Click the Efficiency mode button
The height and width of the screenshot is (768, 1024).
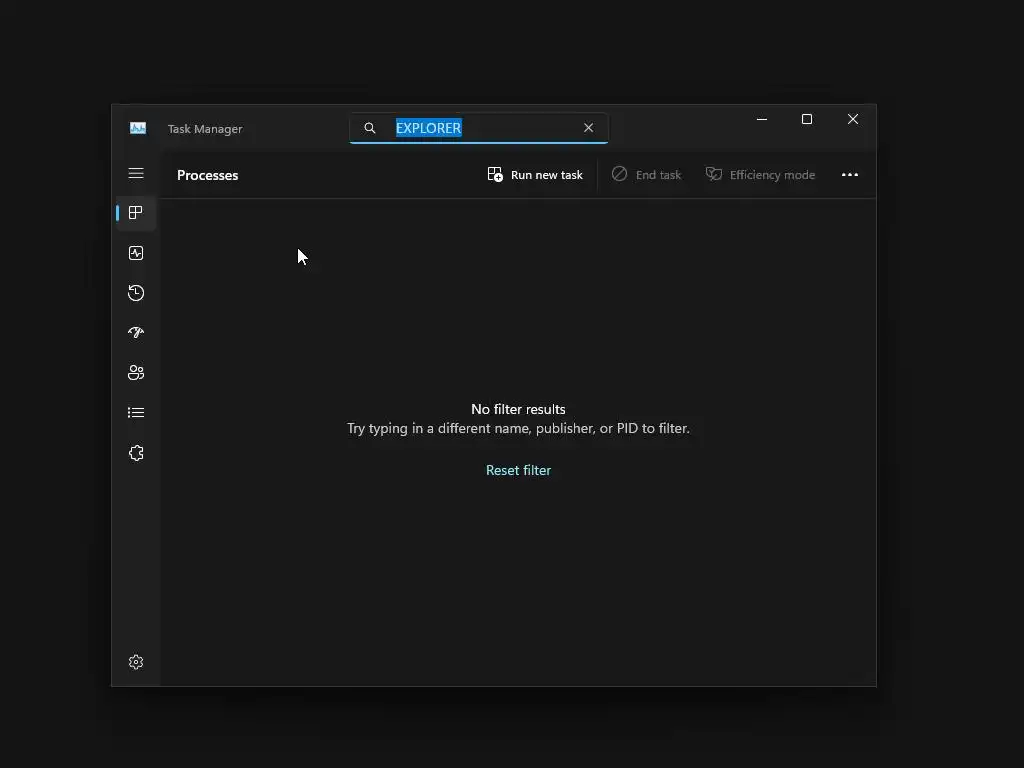tap(760, 175)
